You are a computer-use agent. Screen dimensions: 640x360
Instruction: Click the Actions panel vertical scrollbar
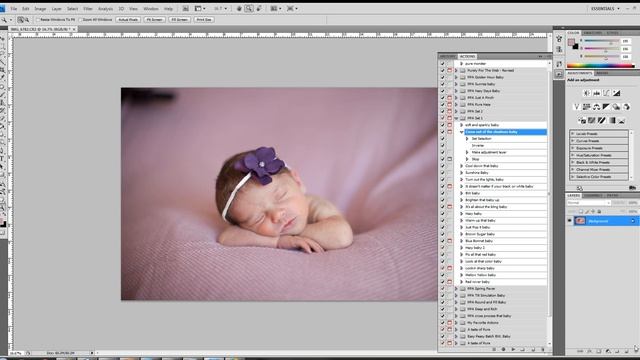[549, 194]
